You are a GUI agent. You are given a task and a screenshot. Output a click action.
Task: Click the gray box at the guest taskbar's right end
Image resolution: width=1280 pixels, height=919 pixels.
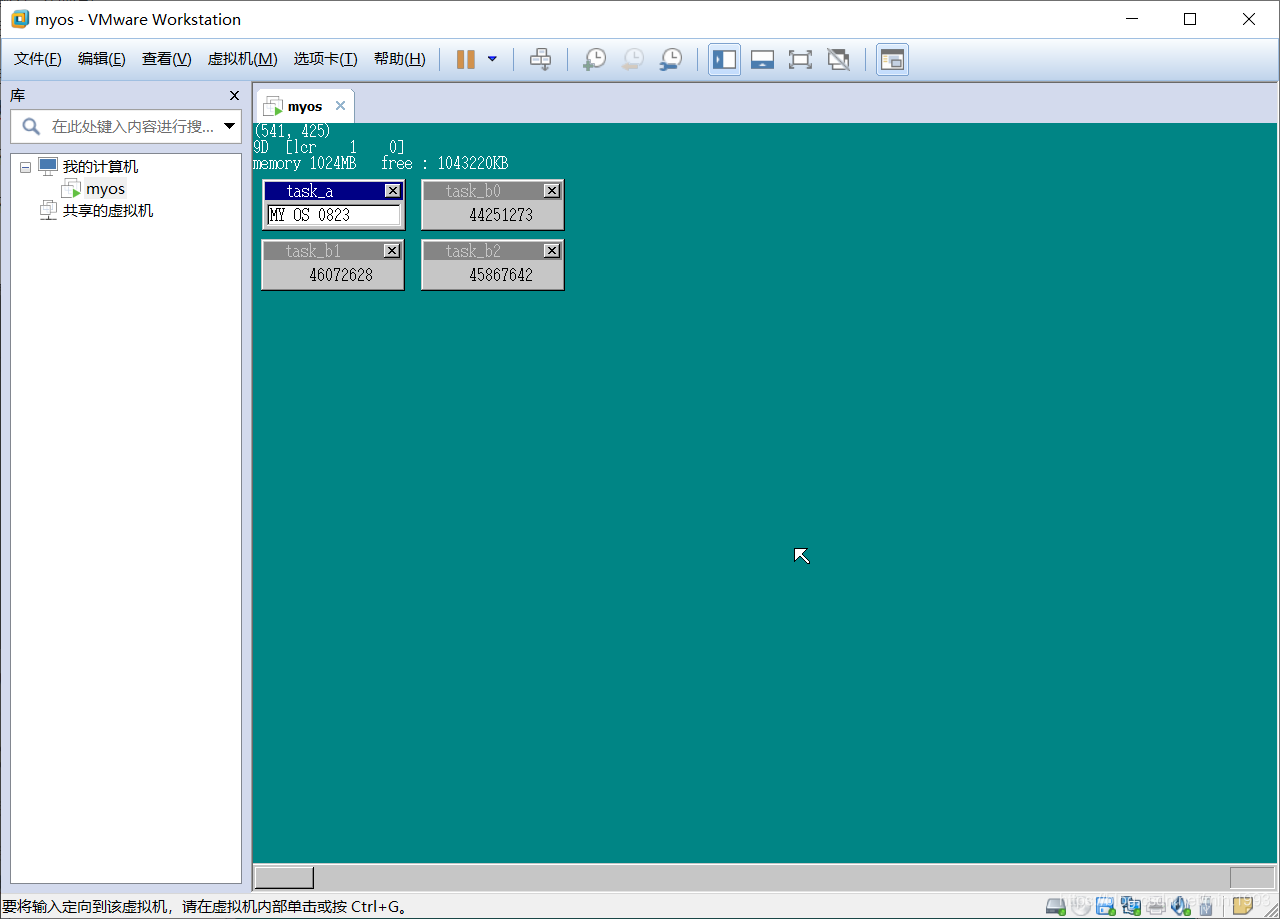point(1252,877)
